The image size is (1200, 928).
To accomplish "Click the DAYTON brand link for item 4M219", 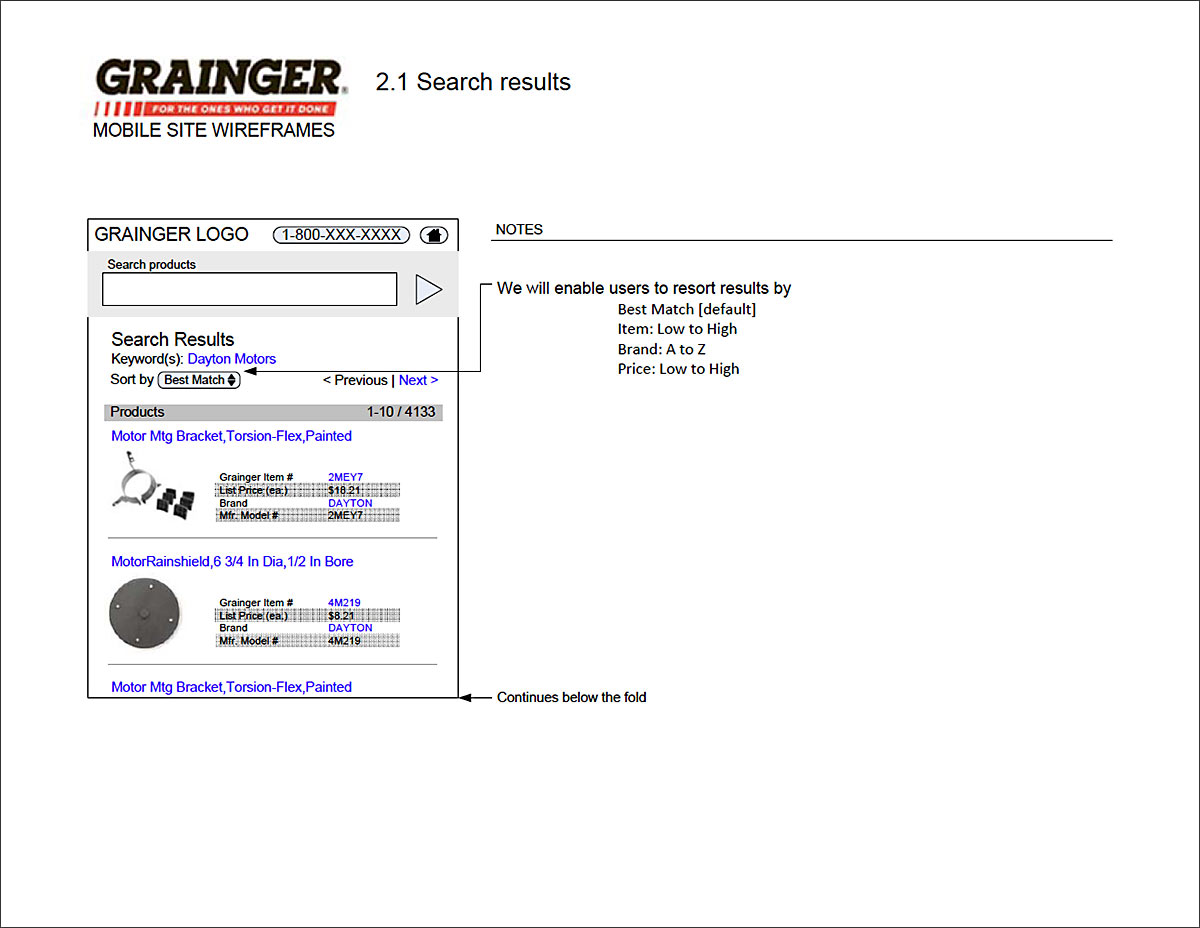I will (350, 628).
